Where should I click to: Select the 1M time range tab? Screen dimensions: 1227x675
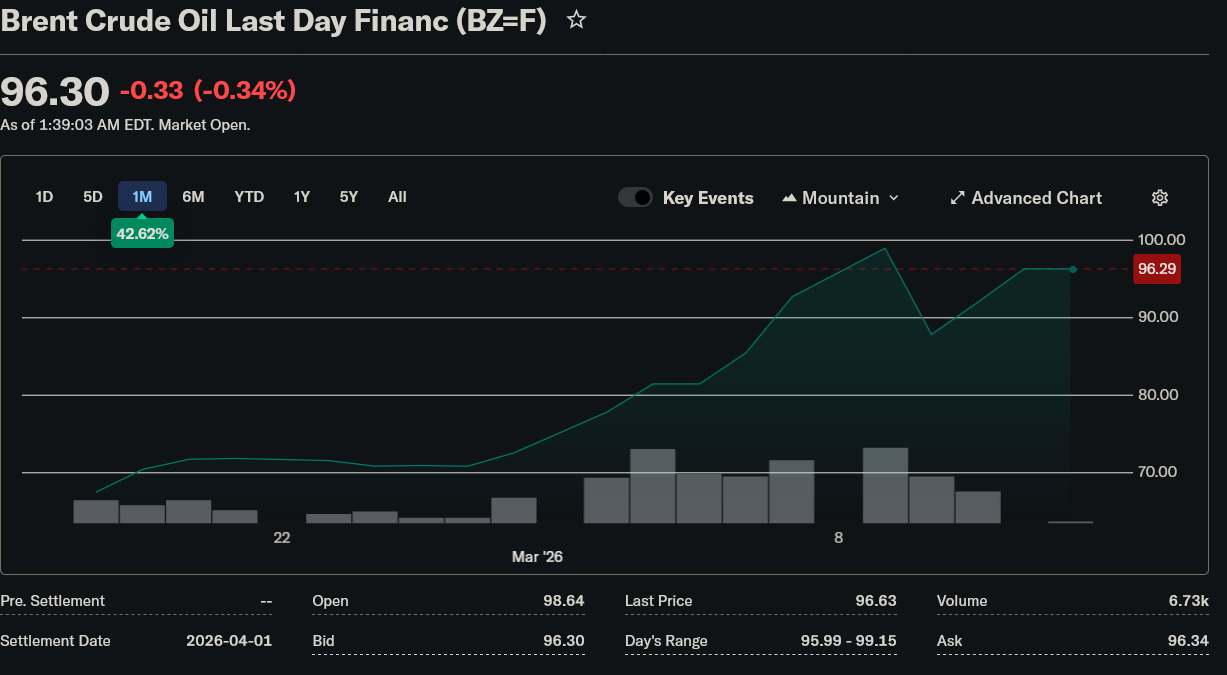click(x=142, y=197)
